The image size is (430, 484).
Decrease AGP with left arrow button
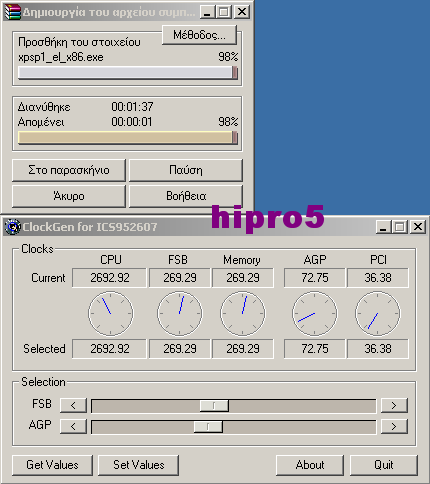tap(73, 426)
